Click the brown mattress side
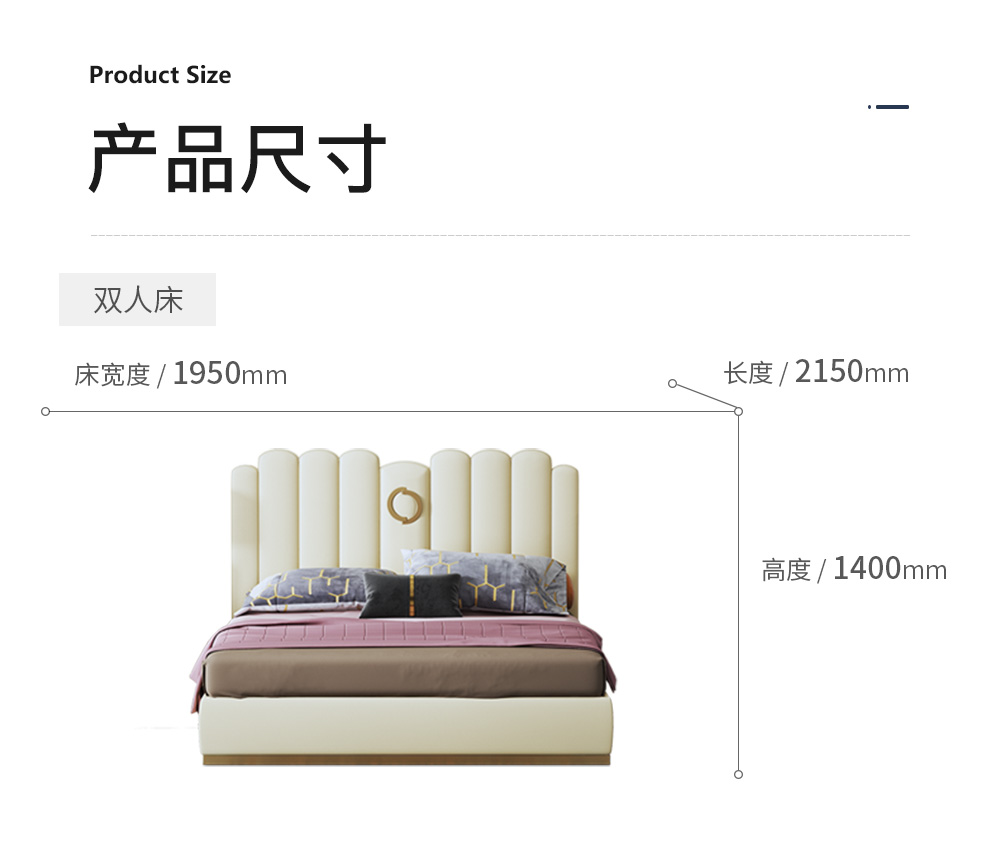Image resolution: width=1000 pixels, height=842 pixels. pyautogui.click(x=404, y=673)
